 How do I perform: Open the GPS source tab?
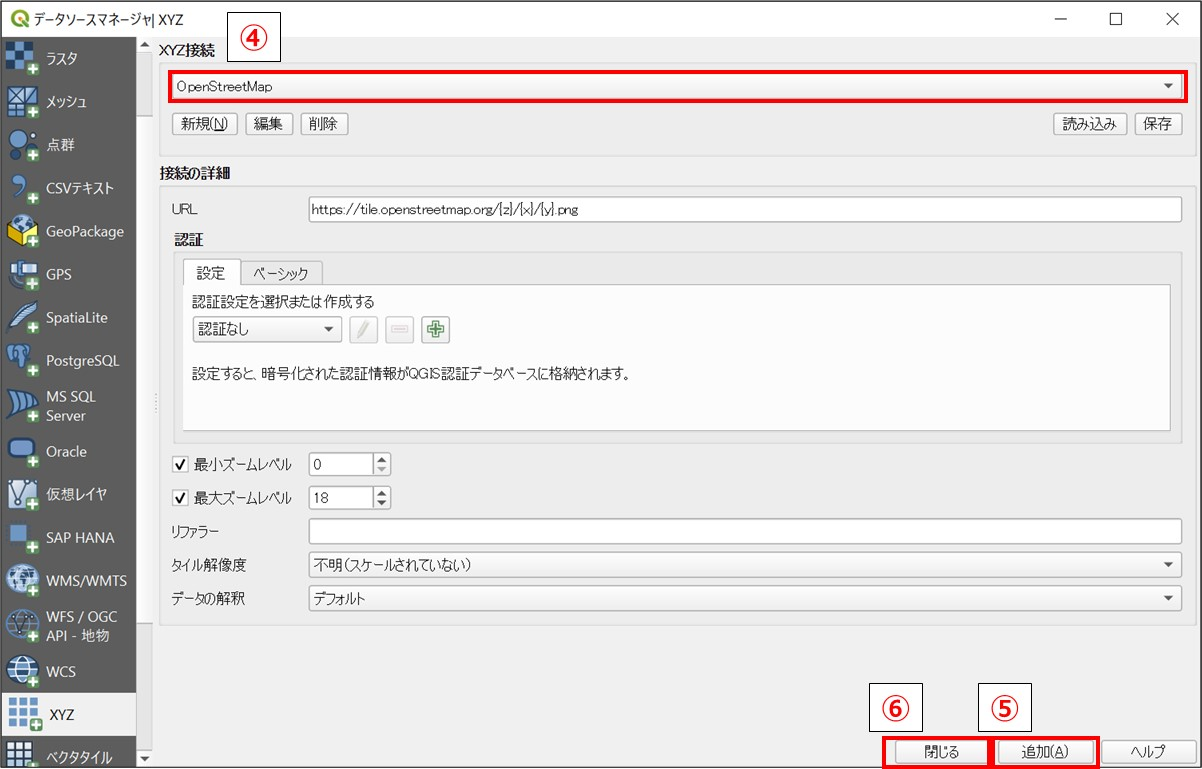coord(68,274)
